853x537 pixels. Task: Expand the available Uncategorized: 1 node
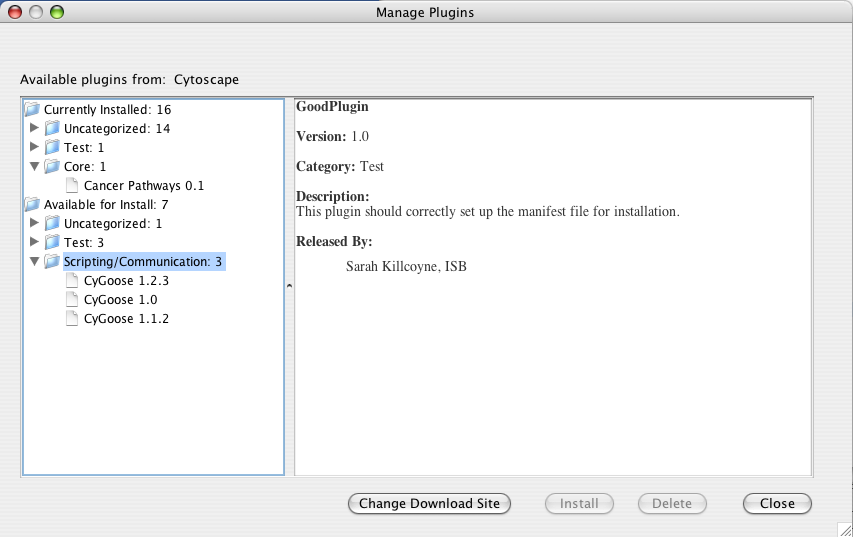pos(35,224)
